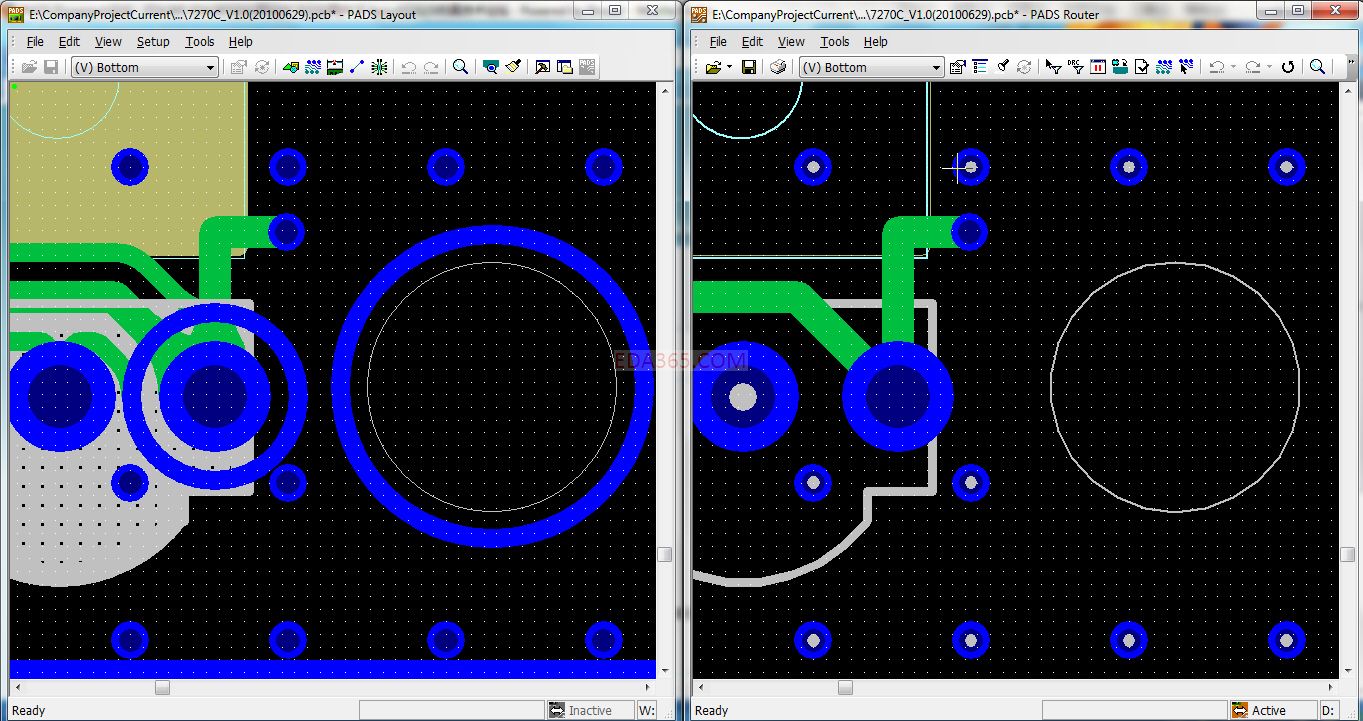This screenshot has width=1363, height=721.
Task: Click the Board view icon in Layout
Action: [490, 67]
